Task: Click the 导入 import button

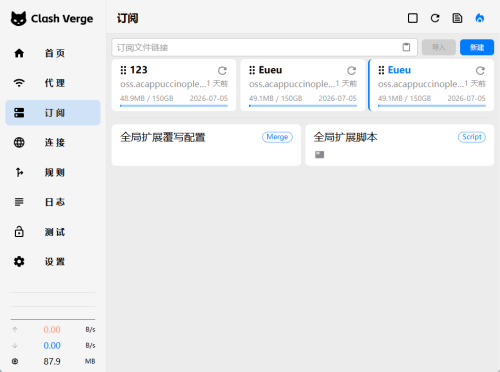Action: 439,47
